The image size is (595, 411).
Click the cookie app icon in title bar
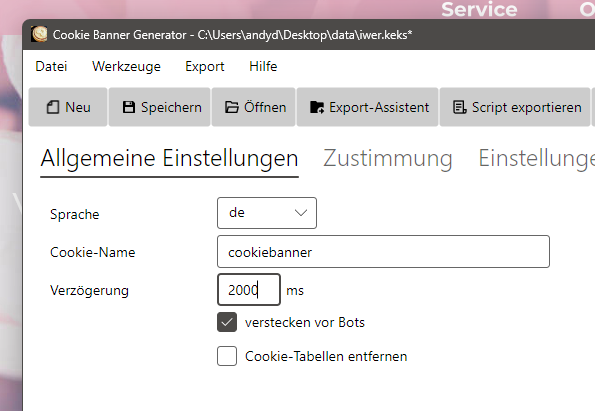[39, 35]
